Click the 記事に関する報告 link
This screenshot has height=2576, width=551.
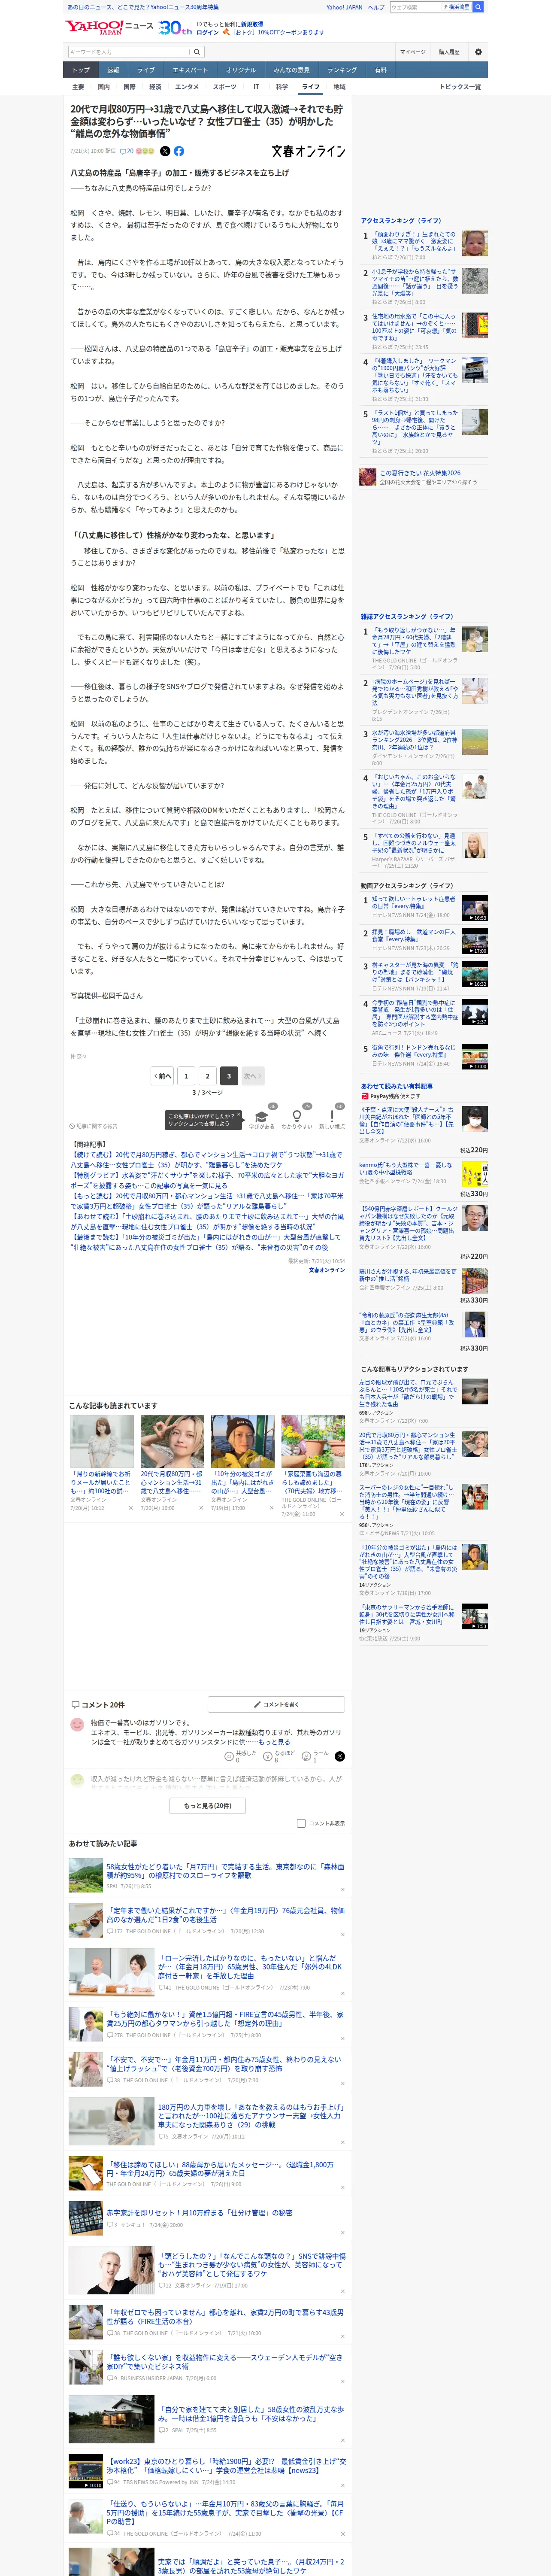pos(93,1126)
